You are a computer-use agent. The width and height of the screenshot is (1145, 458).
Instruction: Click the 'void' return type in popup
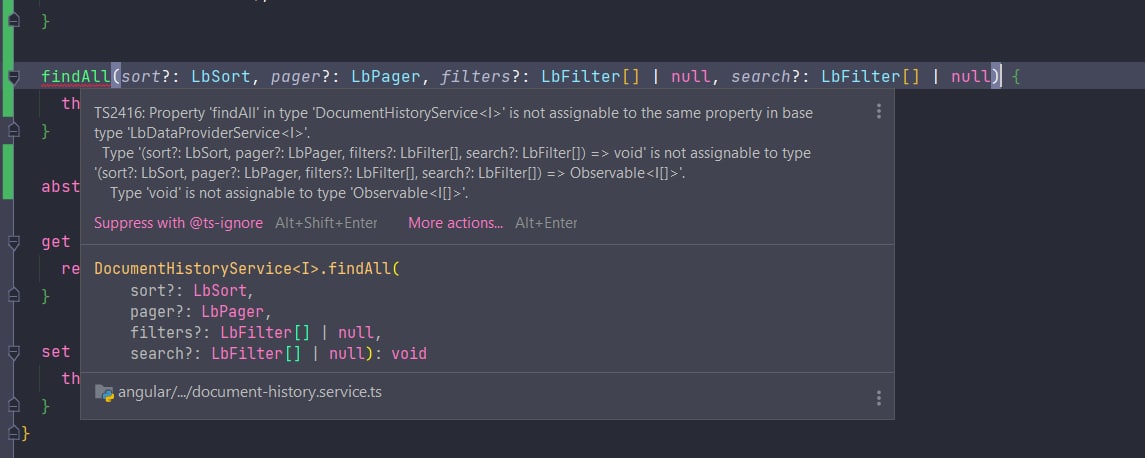coord(409,354)
